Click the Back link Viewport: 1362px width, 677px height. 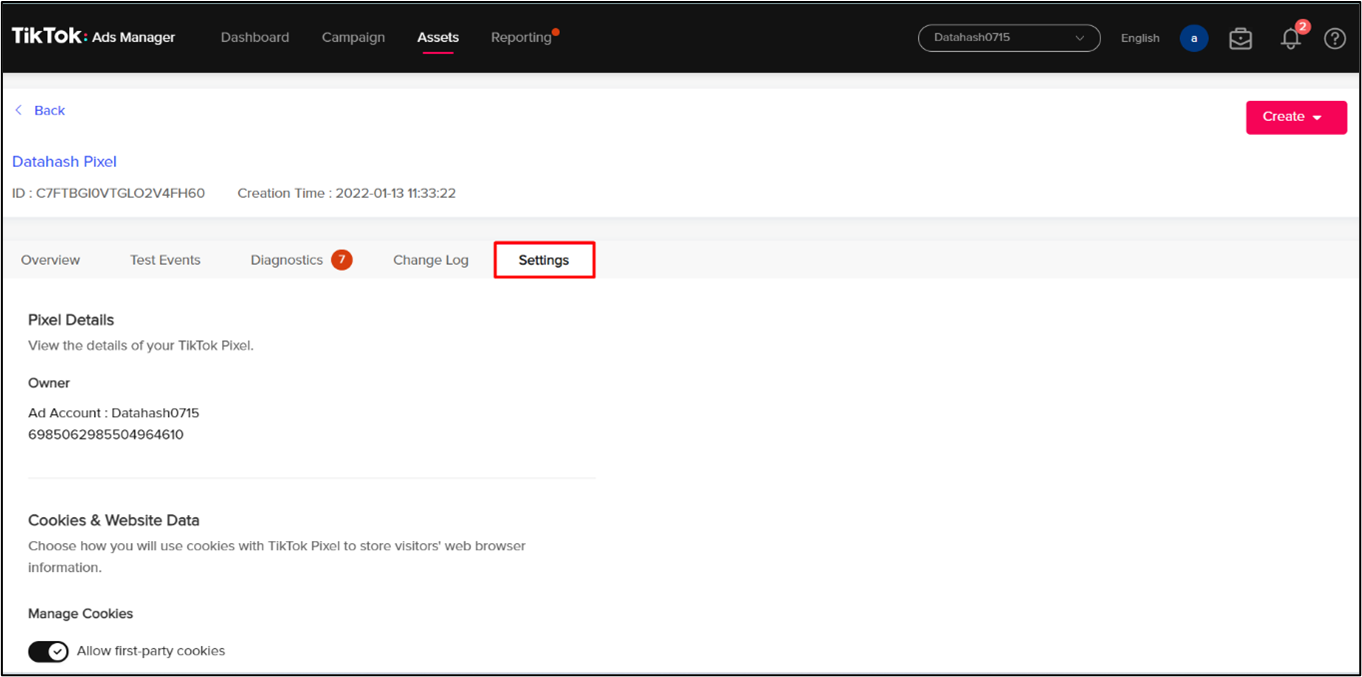[40, 110]
